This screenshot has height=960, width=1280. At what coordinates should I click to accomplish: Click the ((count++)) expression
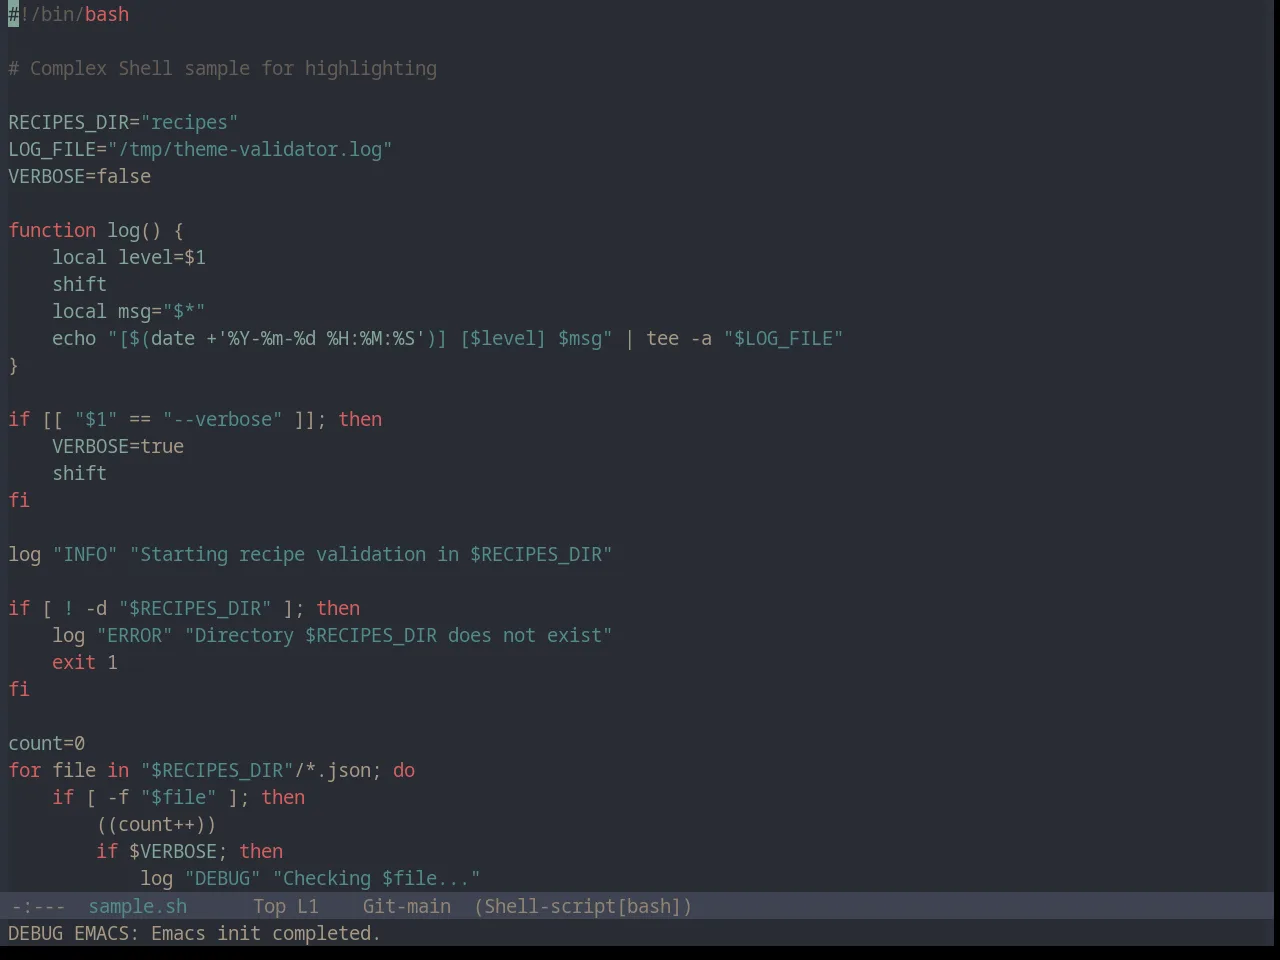tap(156, 824)
